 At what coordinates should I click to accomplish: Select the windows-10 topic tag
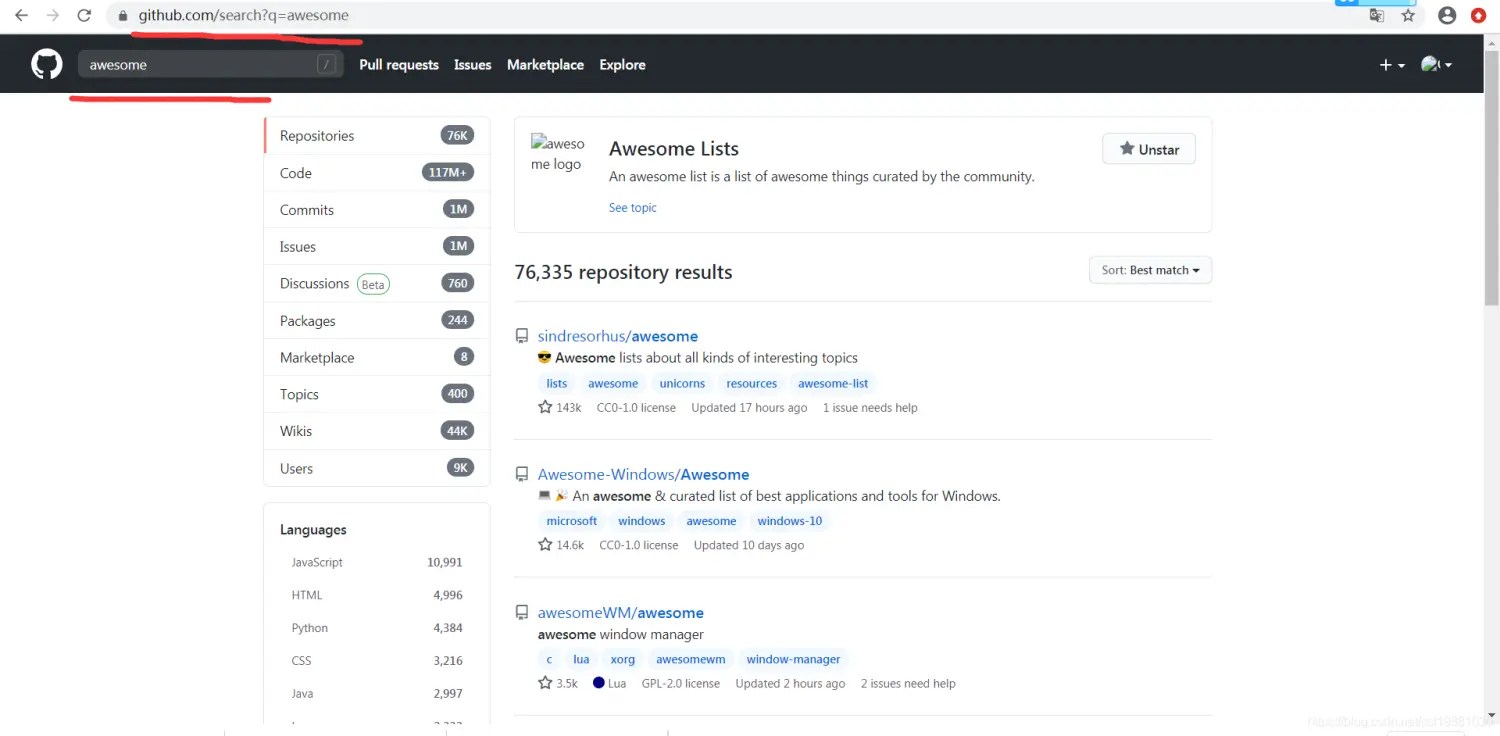click(x=789, y=520)
